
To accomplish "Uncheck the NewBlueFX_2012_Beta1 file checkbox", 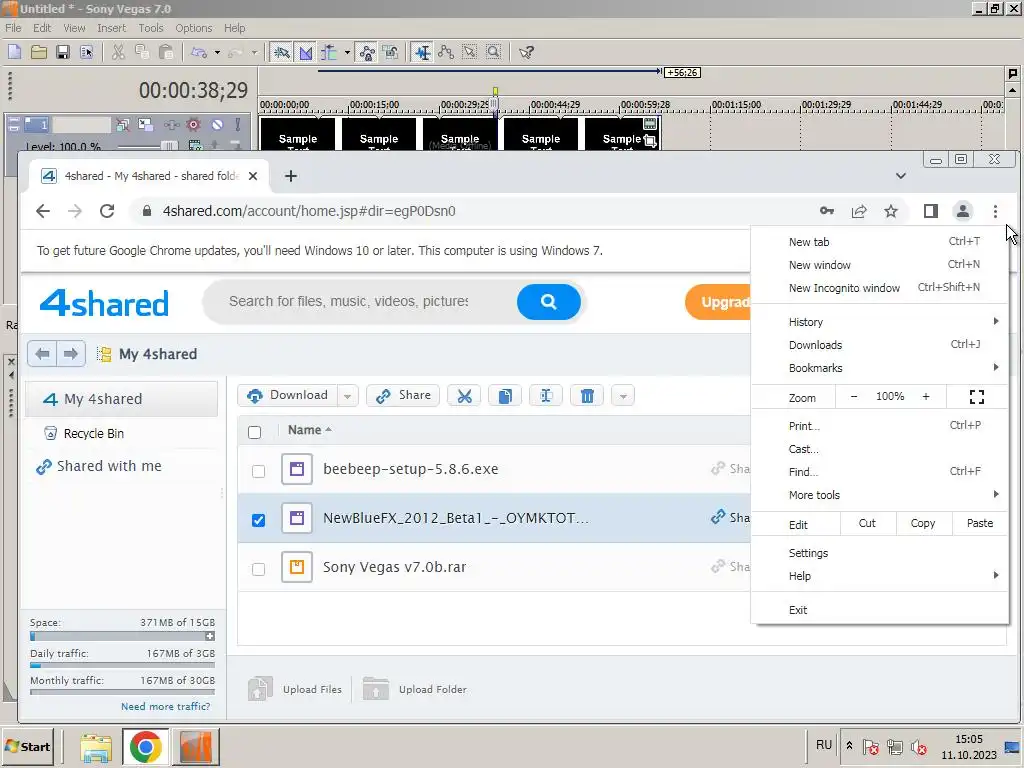I will click(259, 520).
